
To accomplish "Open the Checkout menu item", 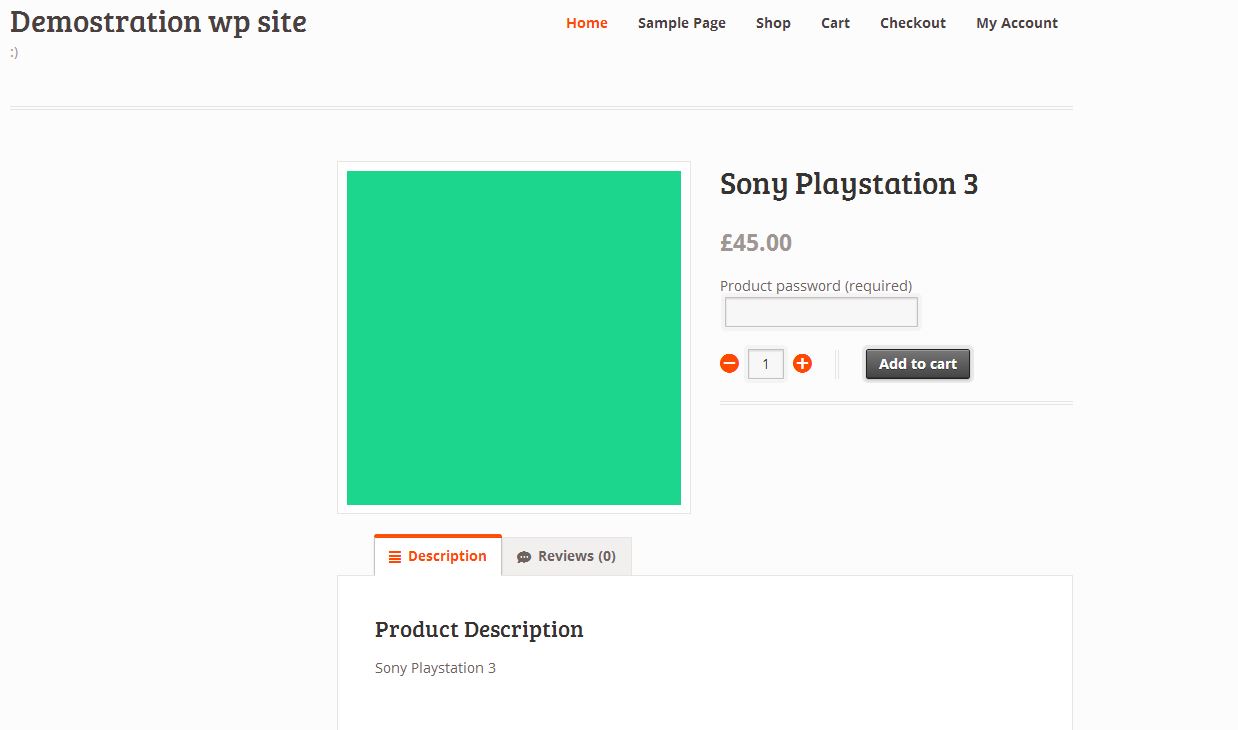I will pyautogui.click(x=912, y=23).
